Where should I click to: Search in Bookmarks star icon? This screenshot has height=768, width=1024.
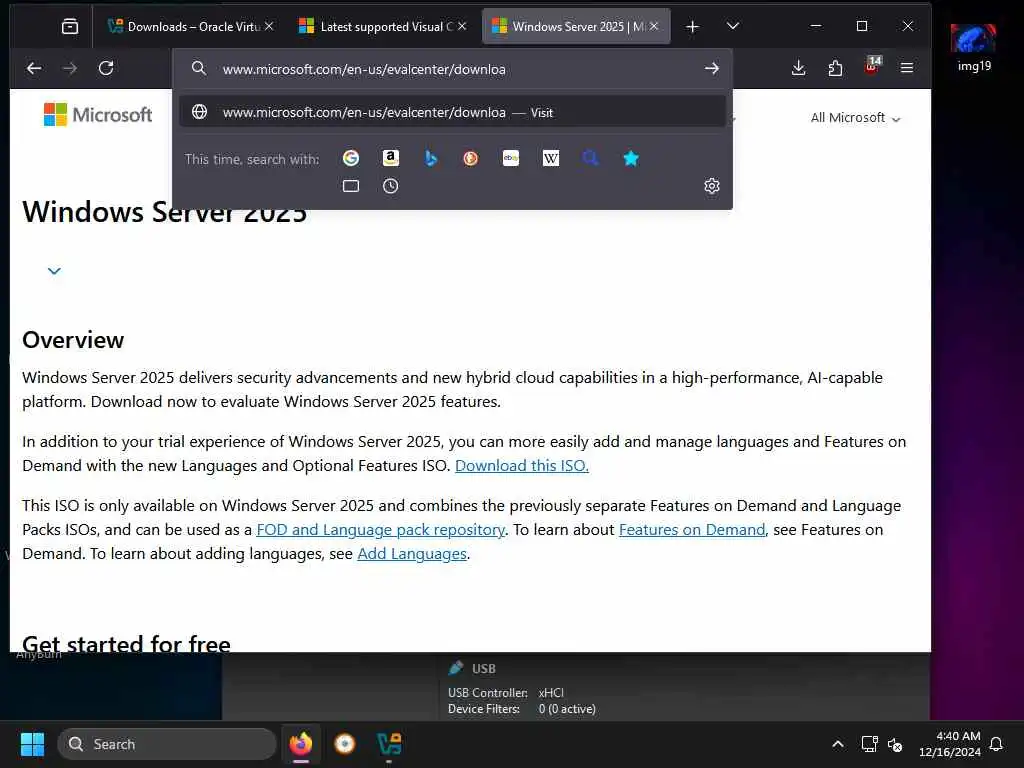pos(631,158)
